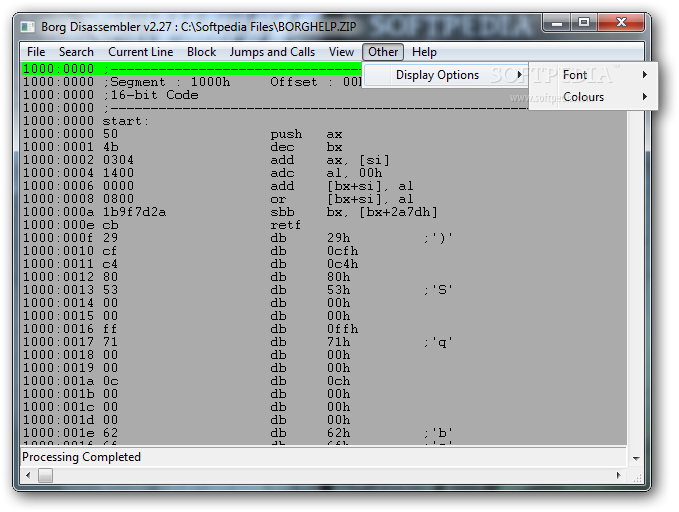679x512 pixels.
Task: Select the 'db 0ffh' line
Action: pos(324,329)
